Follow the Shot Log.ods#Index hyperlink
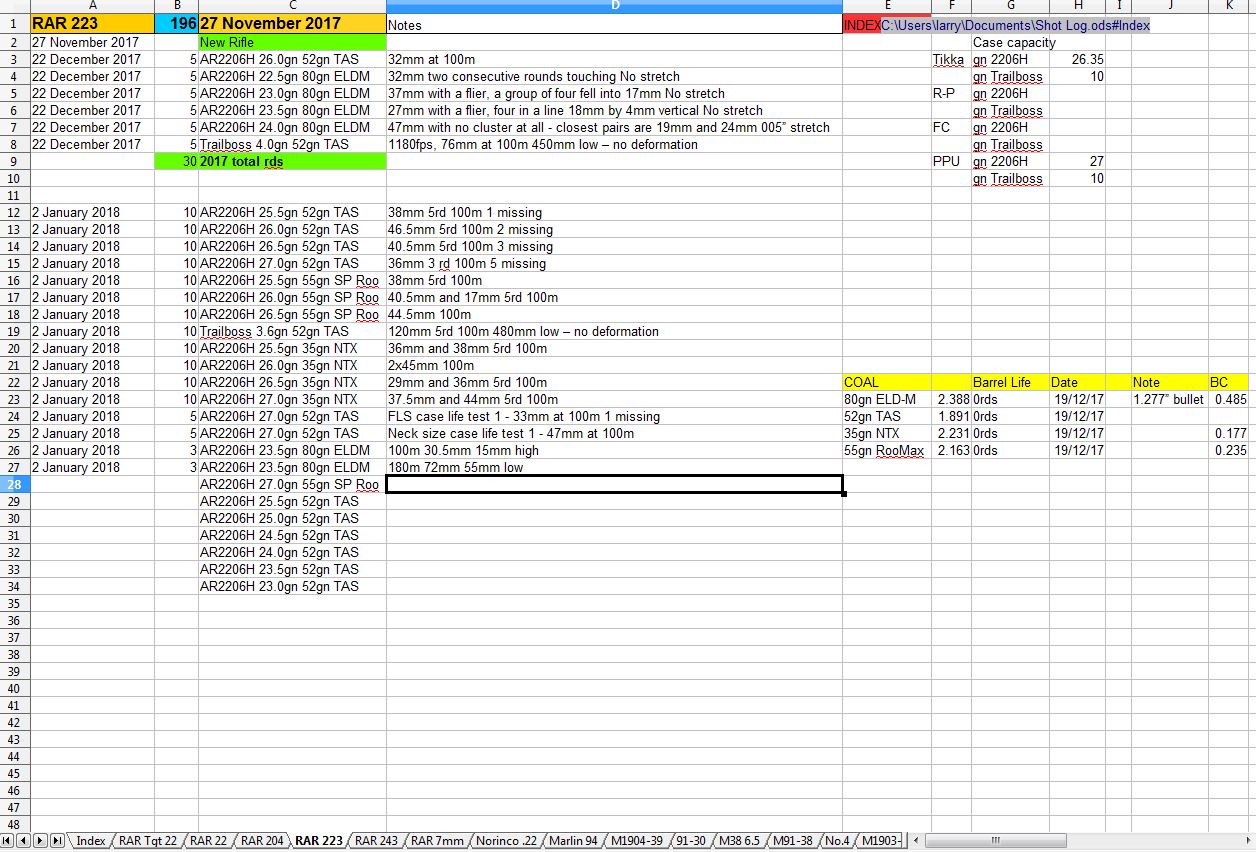This screenshot has width=1256, height=852. pyautogui.click(x=1015, y=25)
